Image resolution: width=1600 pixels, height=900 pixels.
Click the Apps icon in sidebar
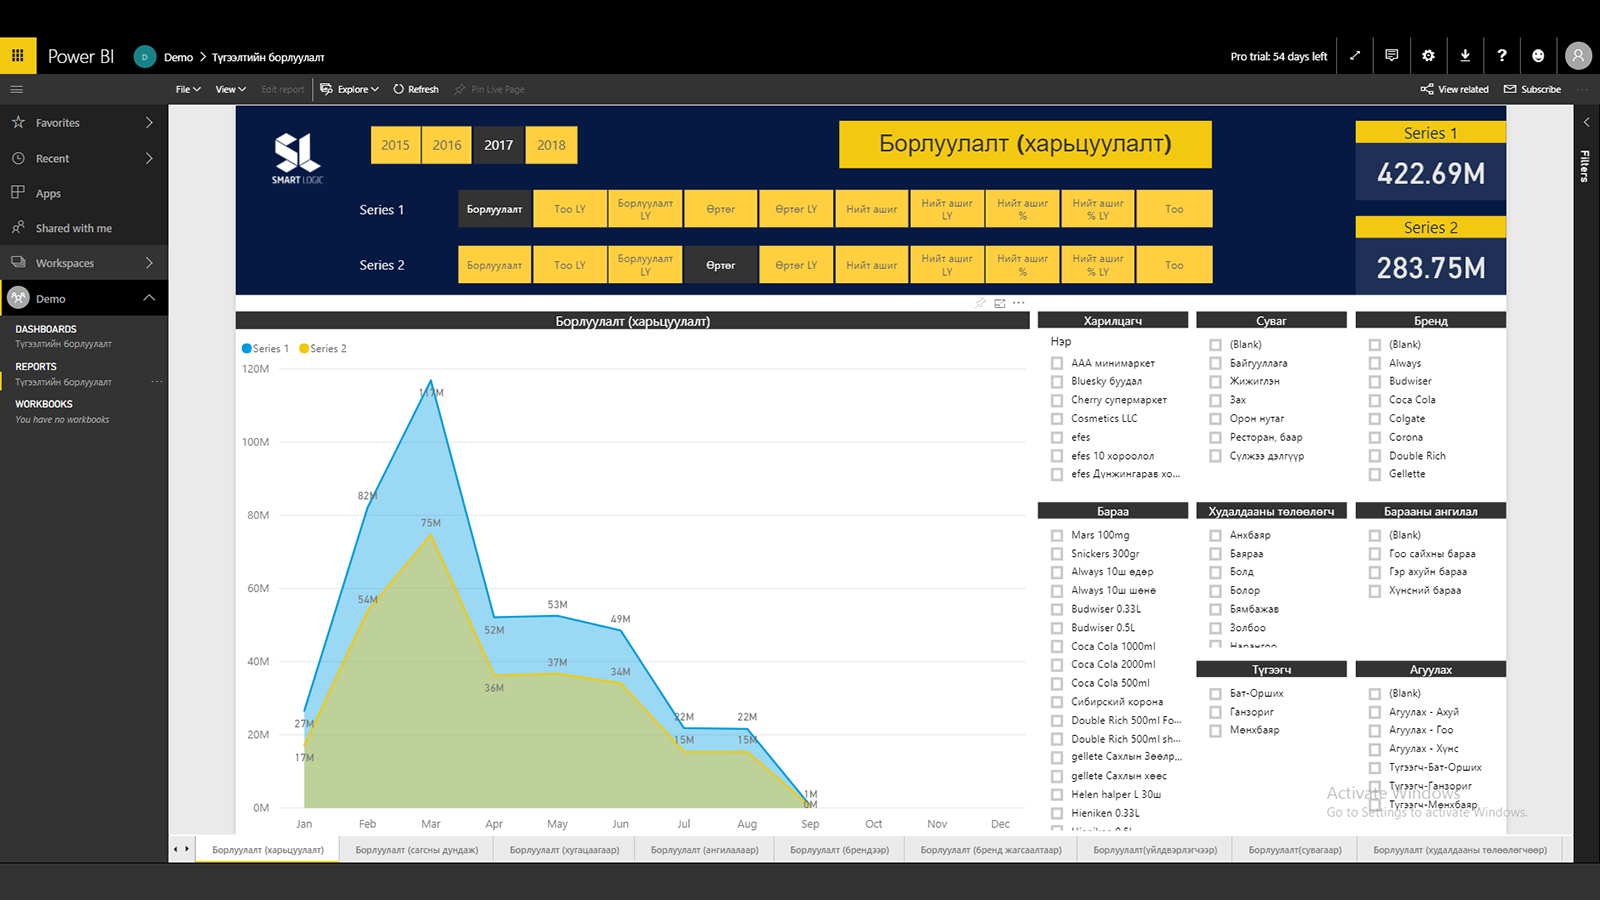[x=18, y=192]
